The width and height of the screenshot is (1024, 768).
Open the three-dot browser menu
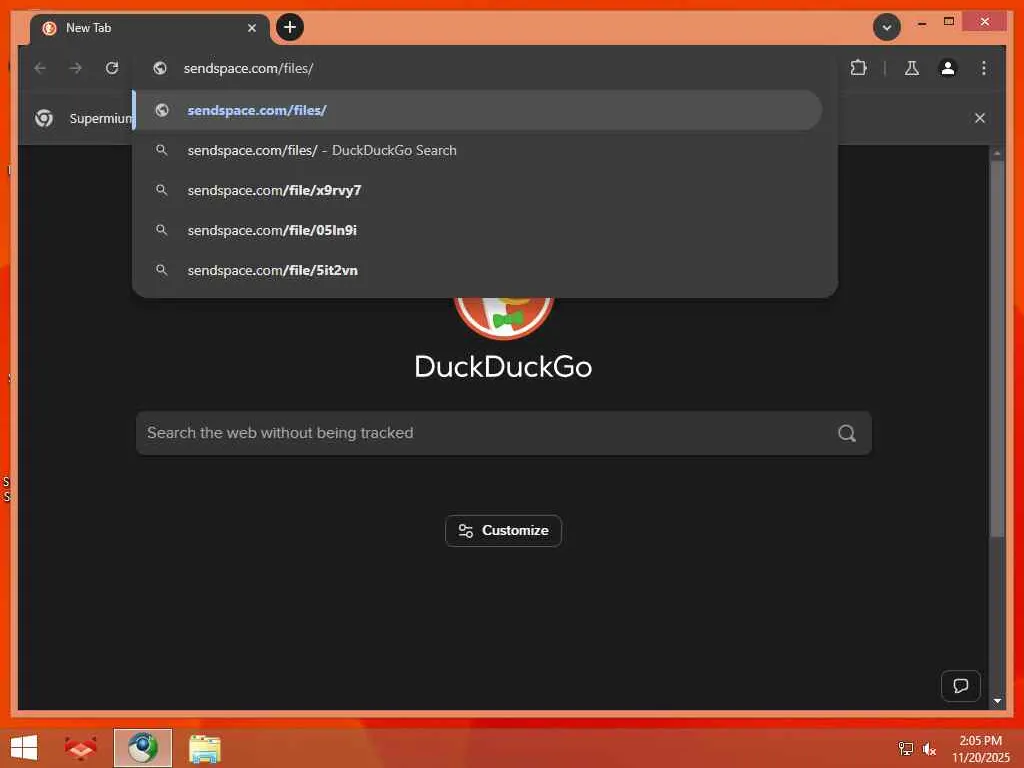[984, 68]
